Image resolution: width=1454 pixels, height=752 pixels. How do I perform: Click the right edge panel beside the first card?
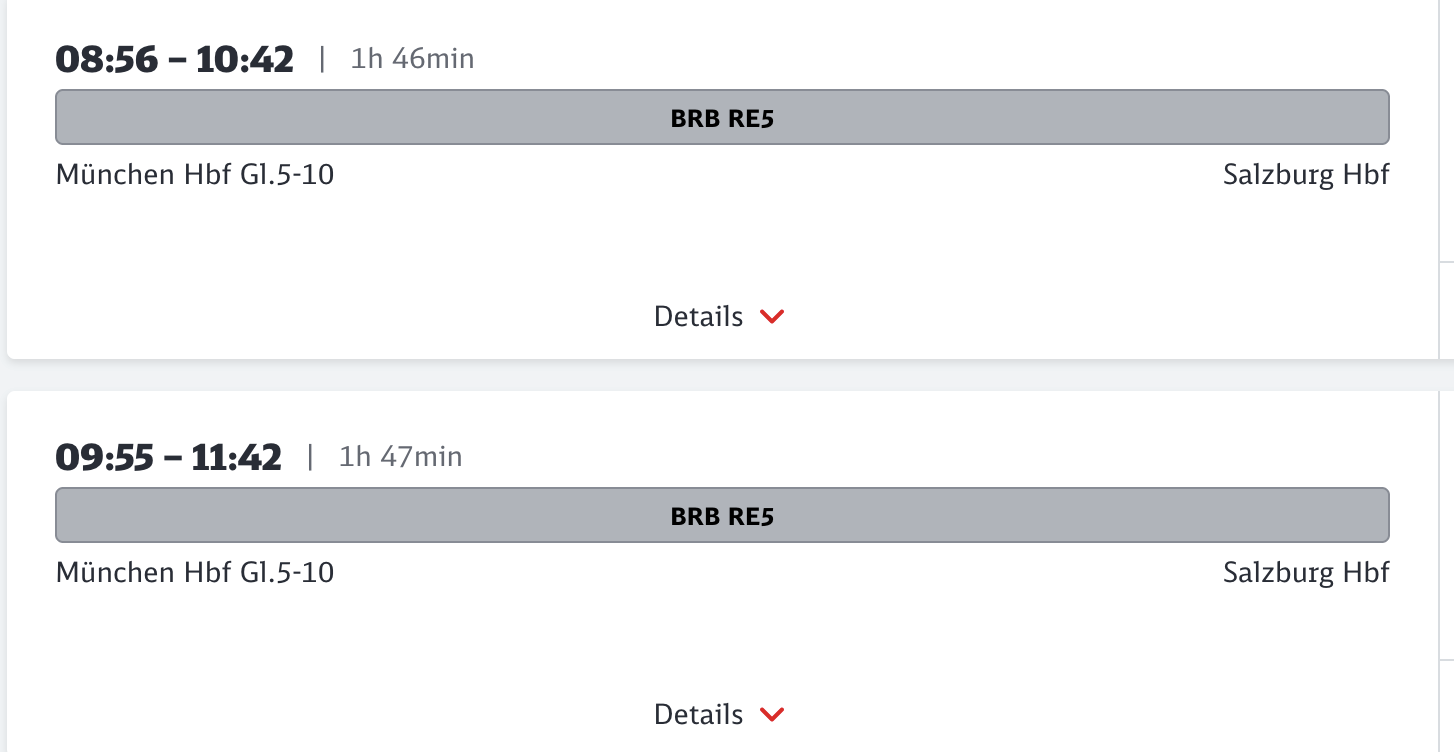point(1449,180)
